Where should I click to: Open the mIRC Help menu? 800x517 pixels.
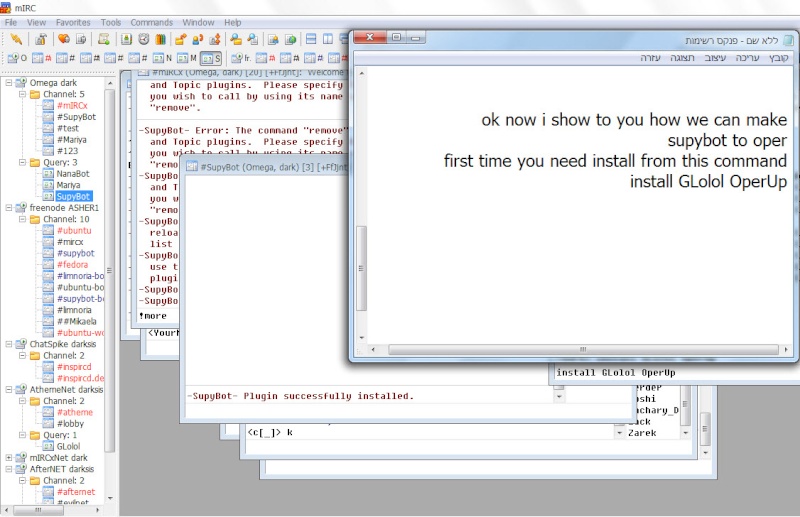(233, 22)
